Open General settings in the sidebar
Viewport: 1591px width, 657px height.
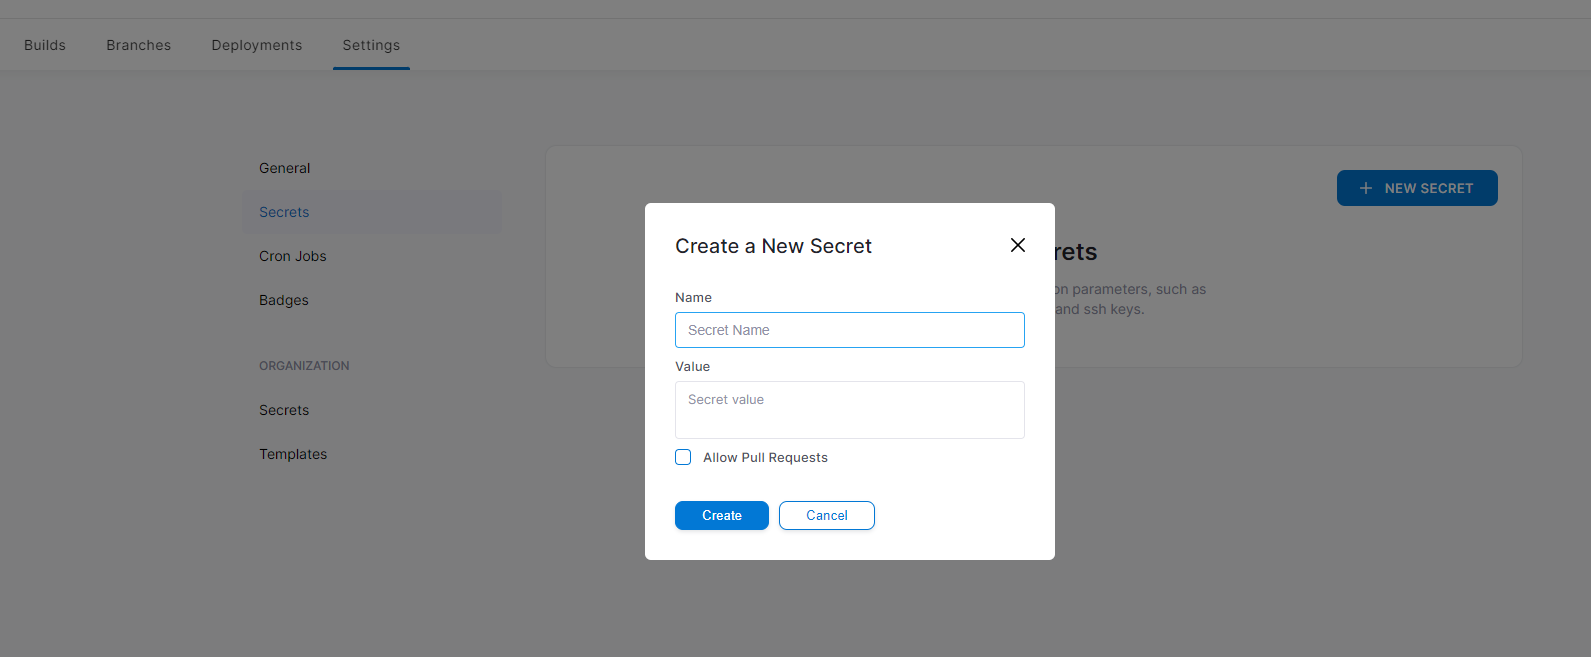tap(285, 168)
